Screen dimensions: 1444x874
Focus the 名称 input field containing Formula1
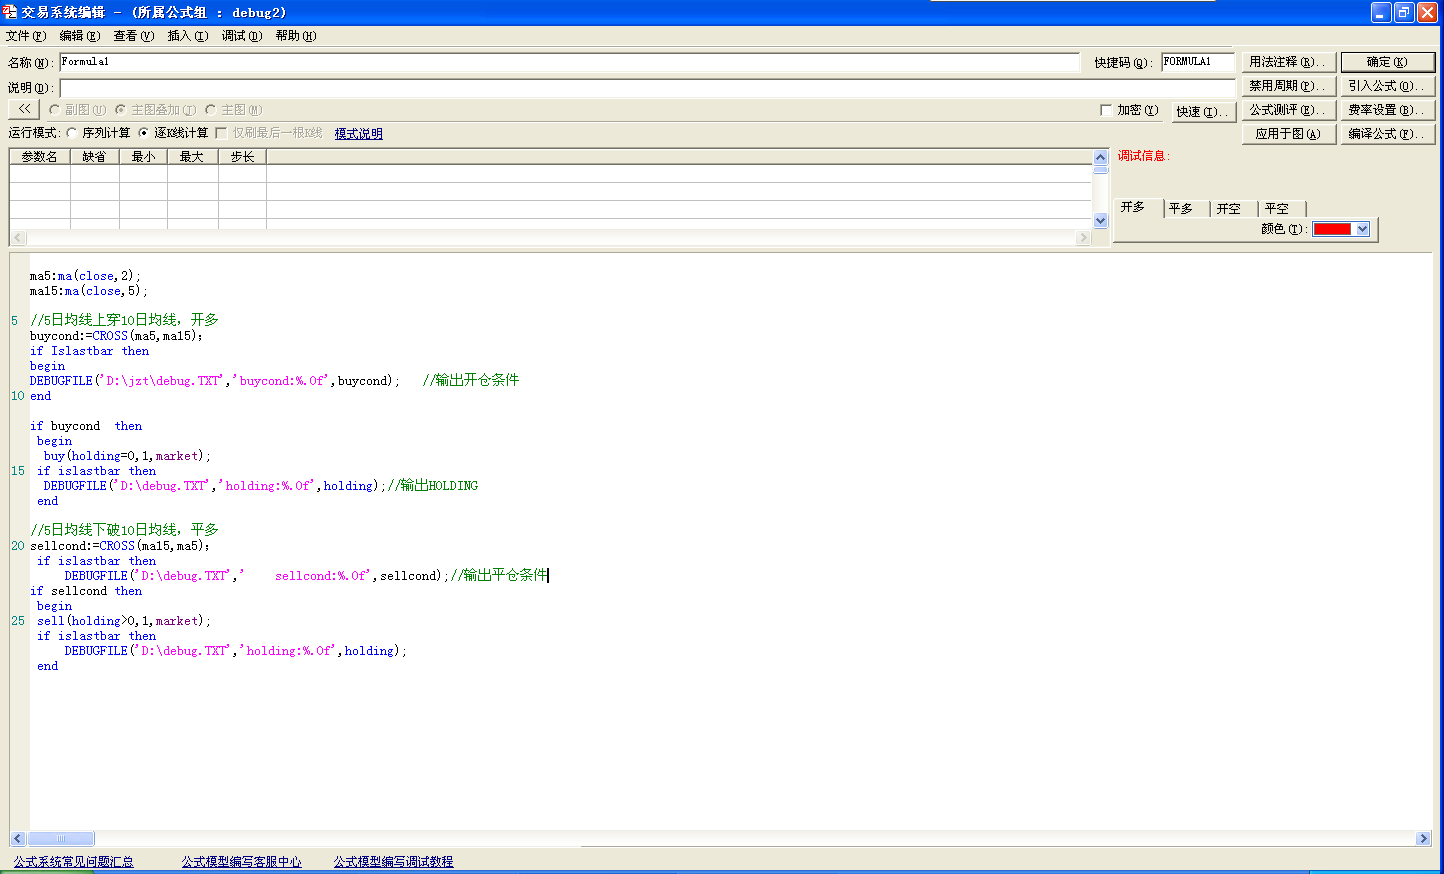pos(570,62)
